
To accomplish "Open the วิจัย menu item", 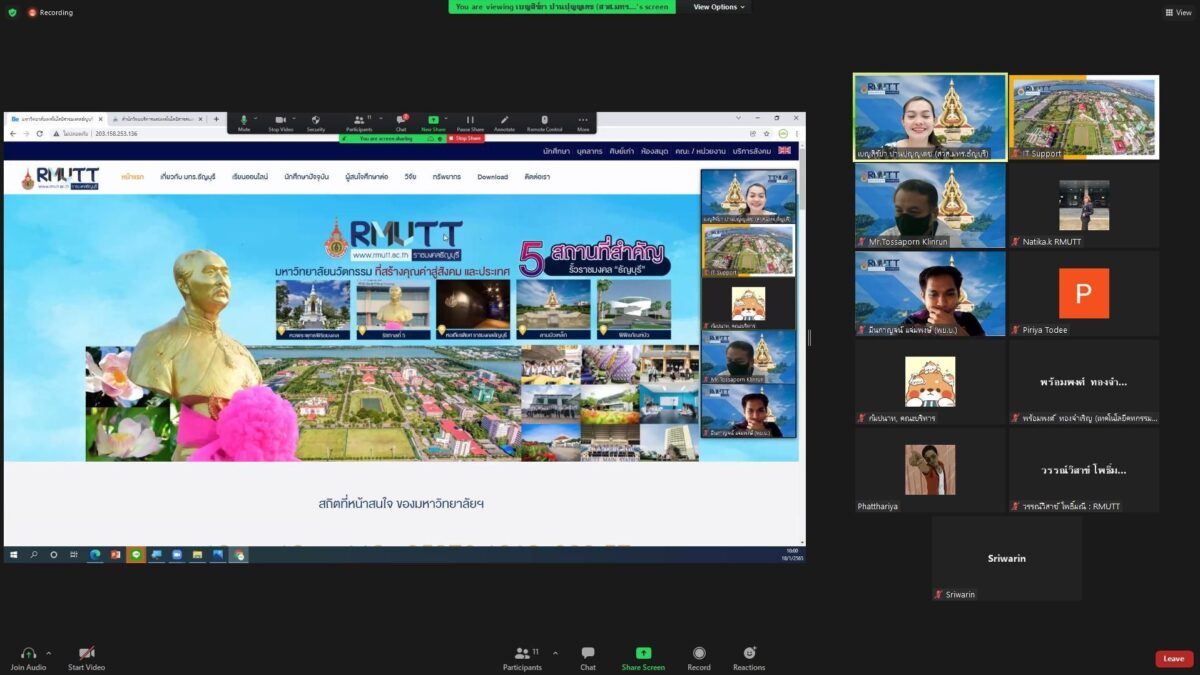I will click(410, 177).
